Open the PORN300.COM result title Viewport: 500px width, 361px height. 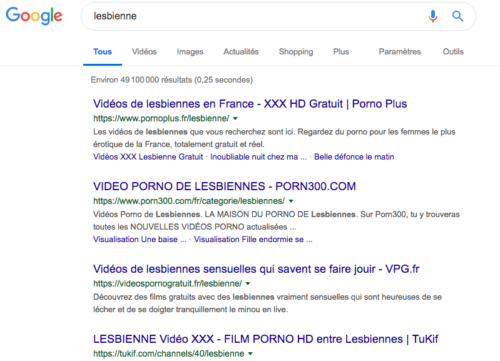[x=224, y=186]
